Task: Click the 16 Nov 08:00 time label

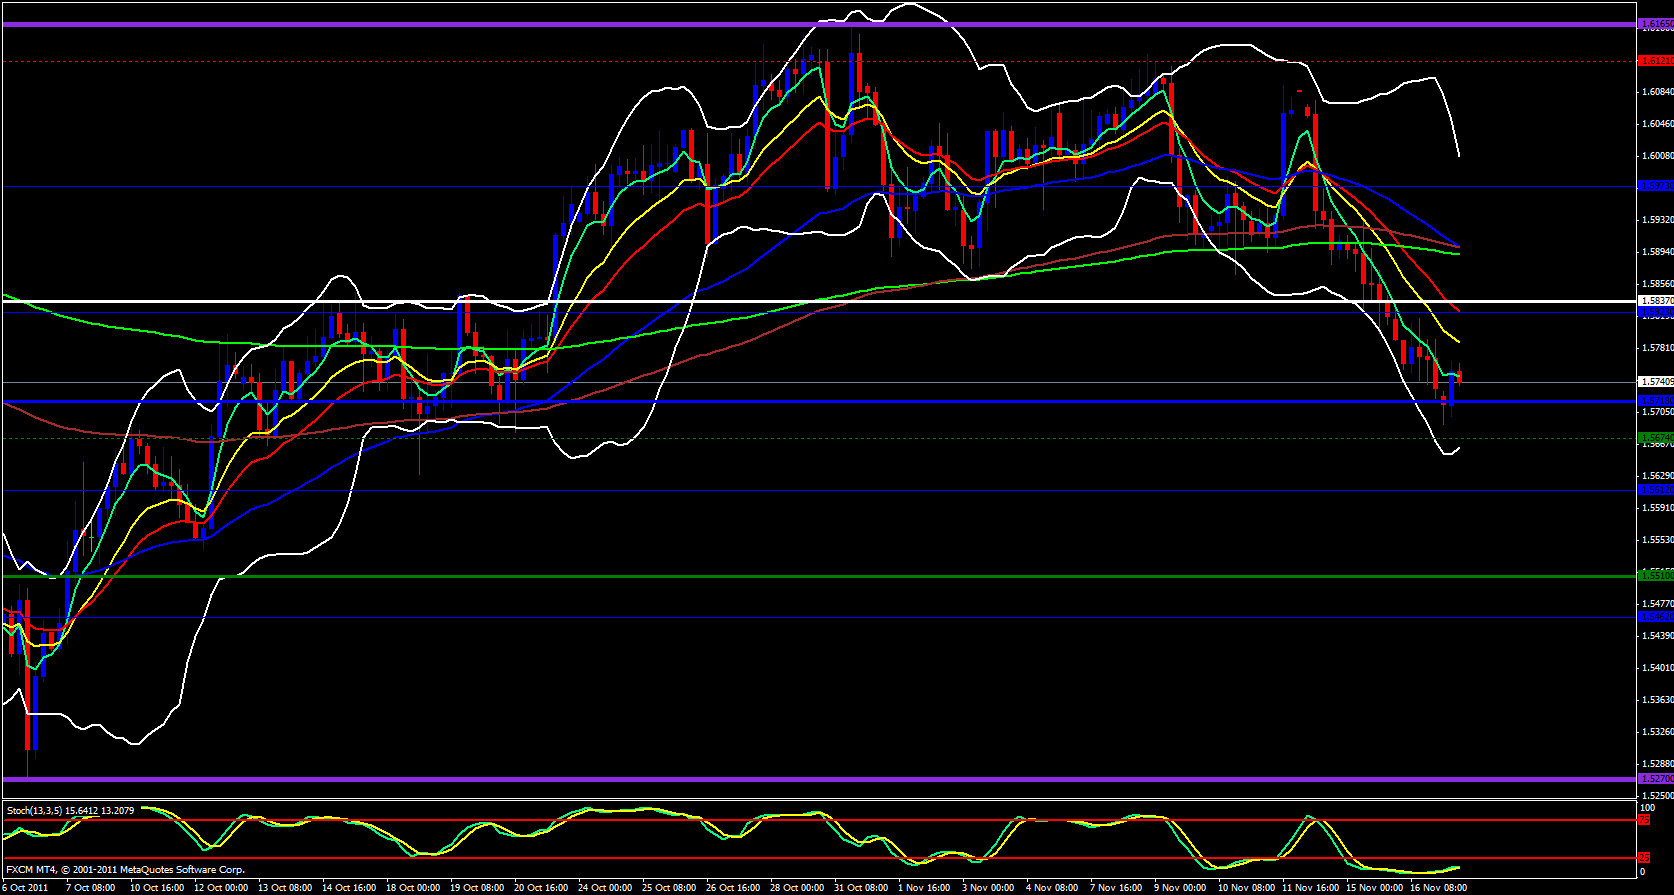Action: (1438, 887)
